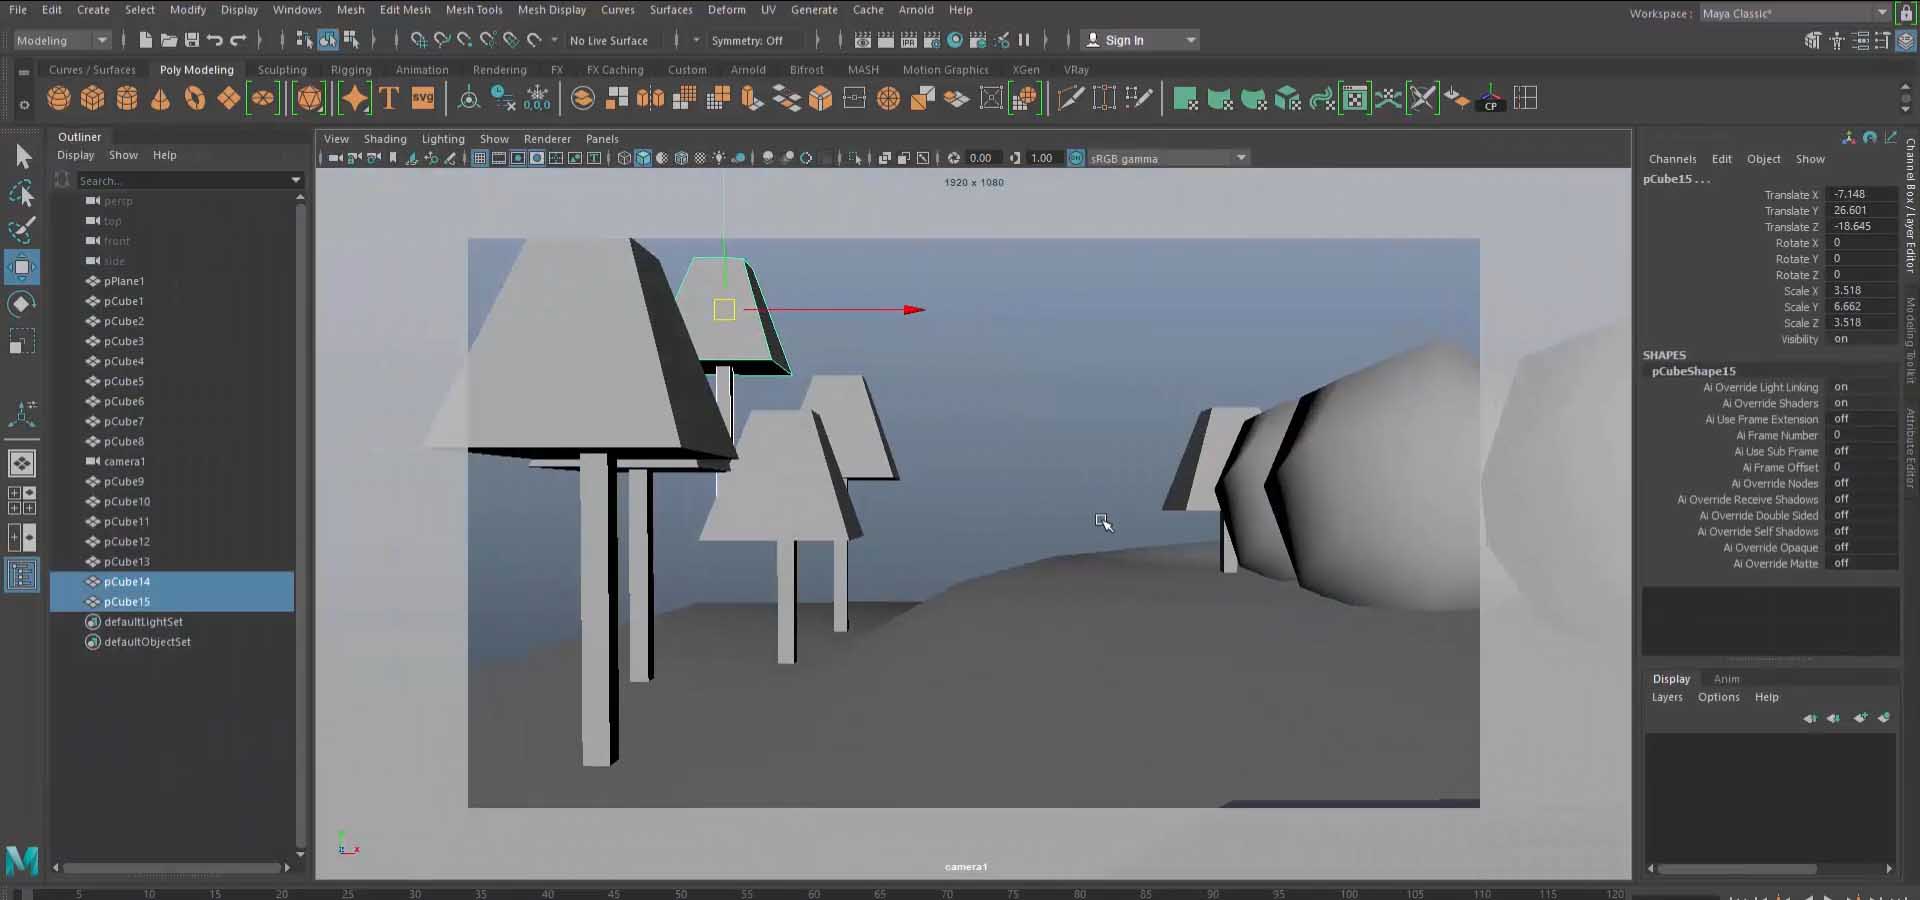Viewport: 1920px width, 900px height.
Task: Toggle sRGB color management in viewport
Action: click(1076, 158)
